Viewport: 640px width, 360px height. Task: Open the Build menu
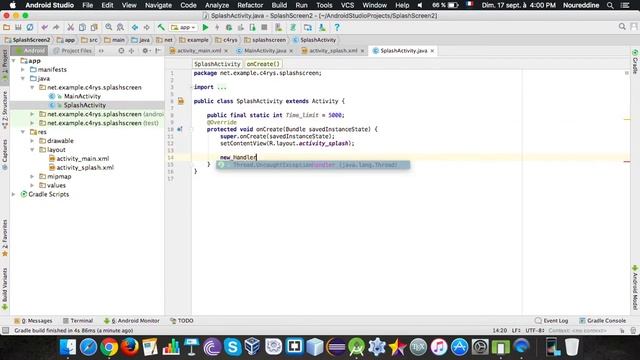(279, 5)
